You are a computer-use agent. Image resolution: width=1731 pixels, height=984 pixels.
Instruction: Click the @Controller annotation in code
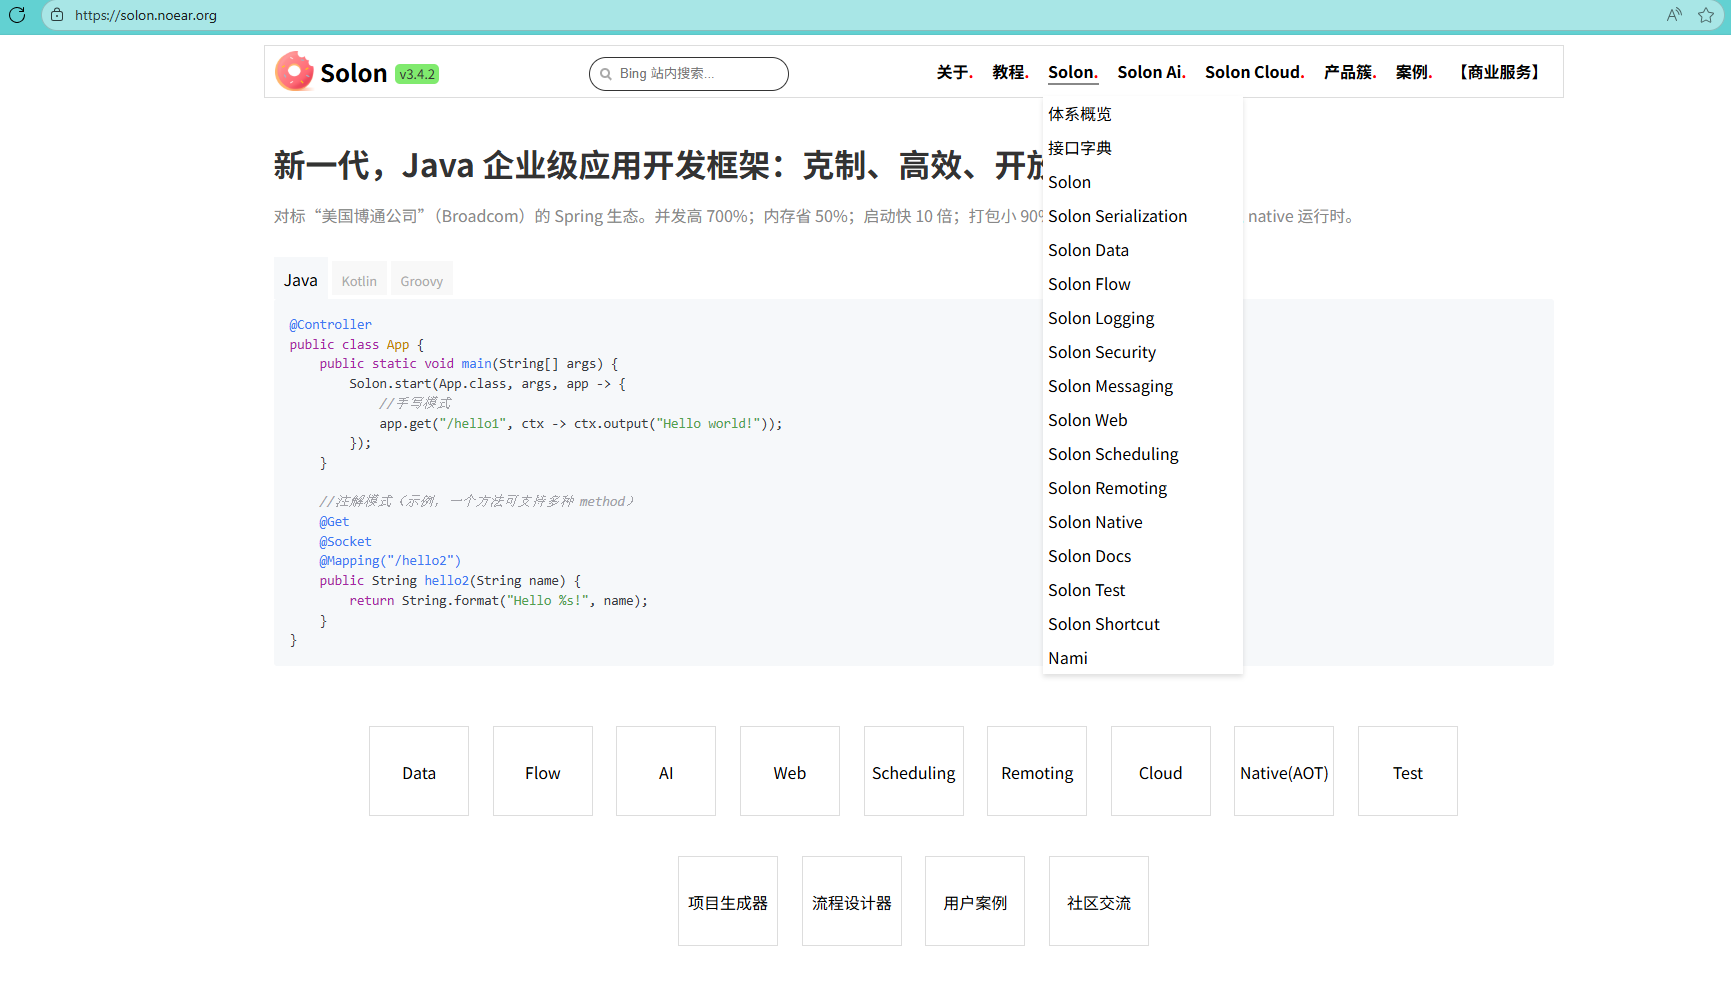(x=330, y=325)
